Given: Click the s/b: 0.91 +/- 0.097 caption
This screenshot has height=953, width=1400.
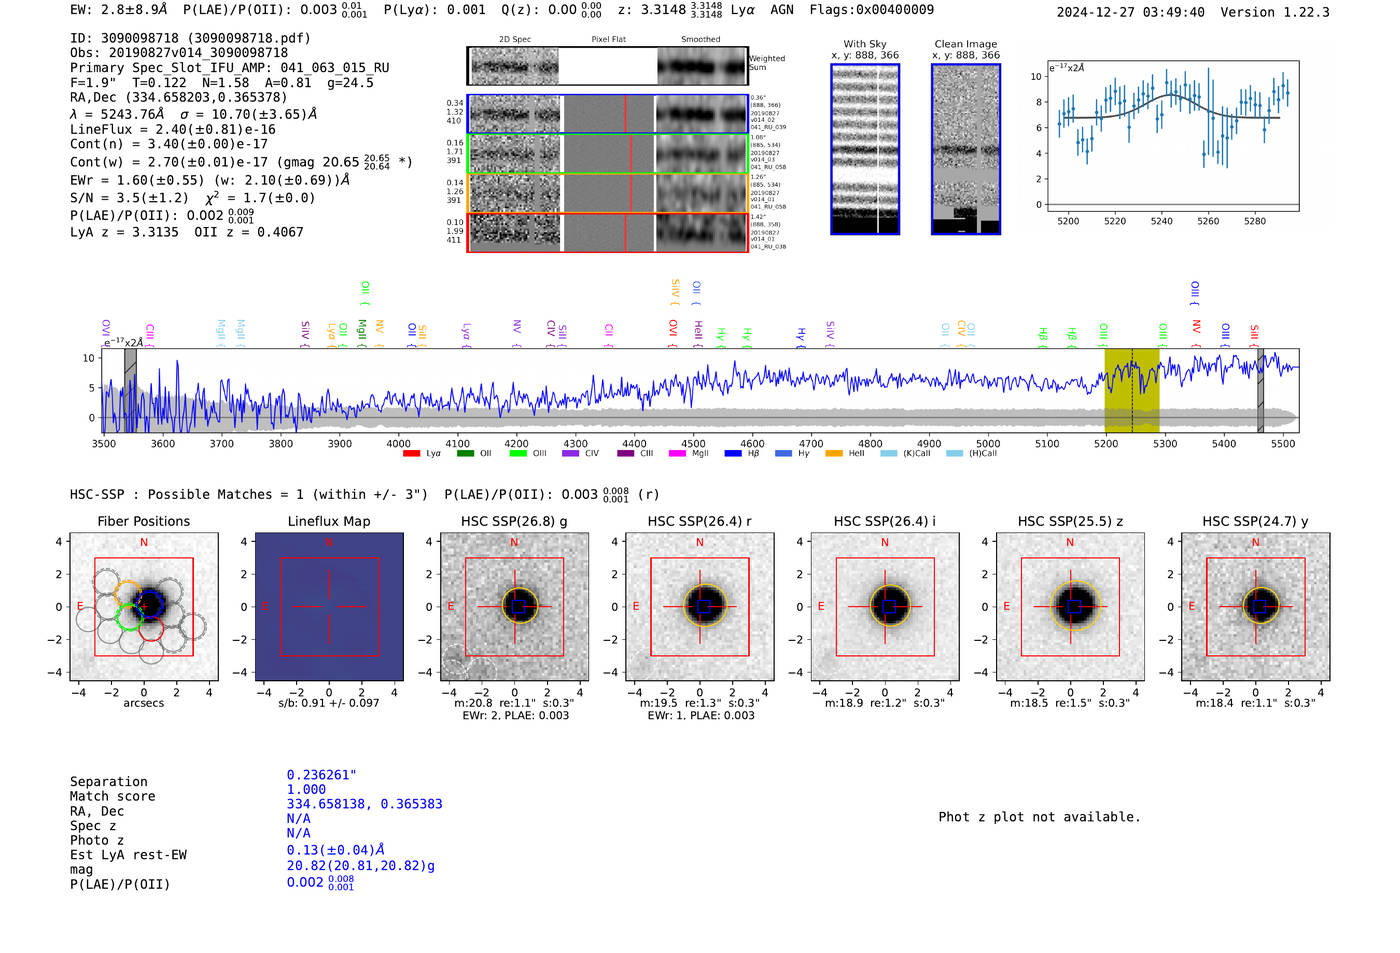Looking at the screenshot, I should [329, 703].
